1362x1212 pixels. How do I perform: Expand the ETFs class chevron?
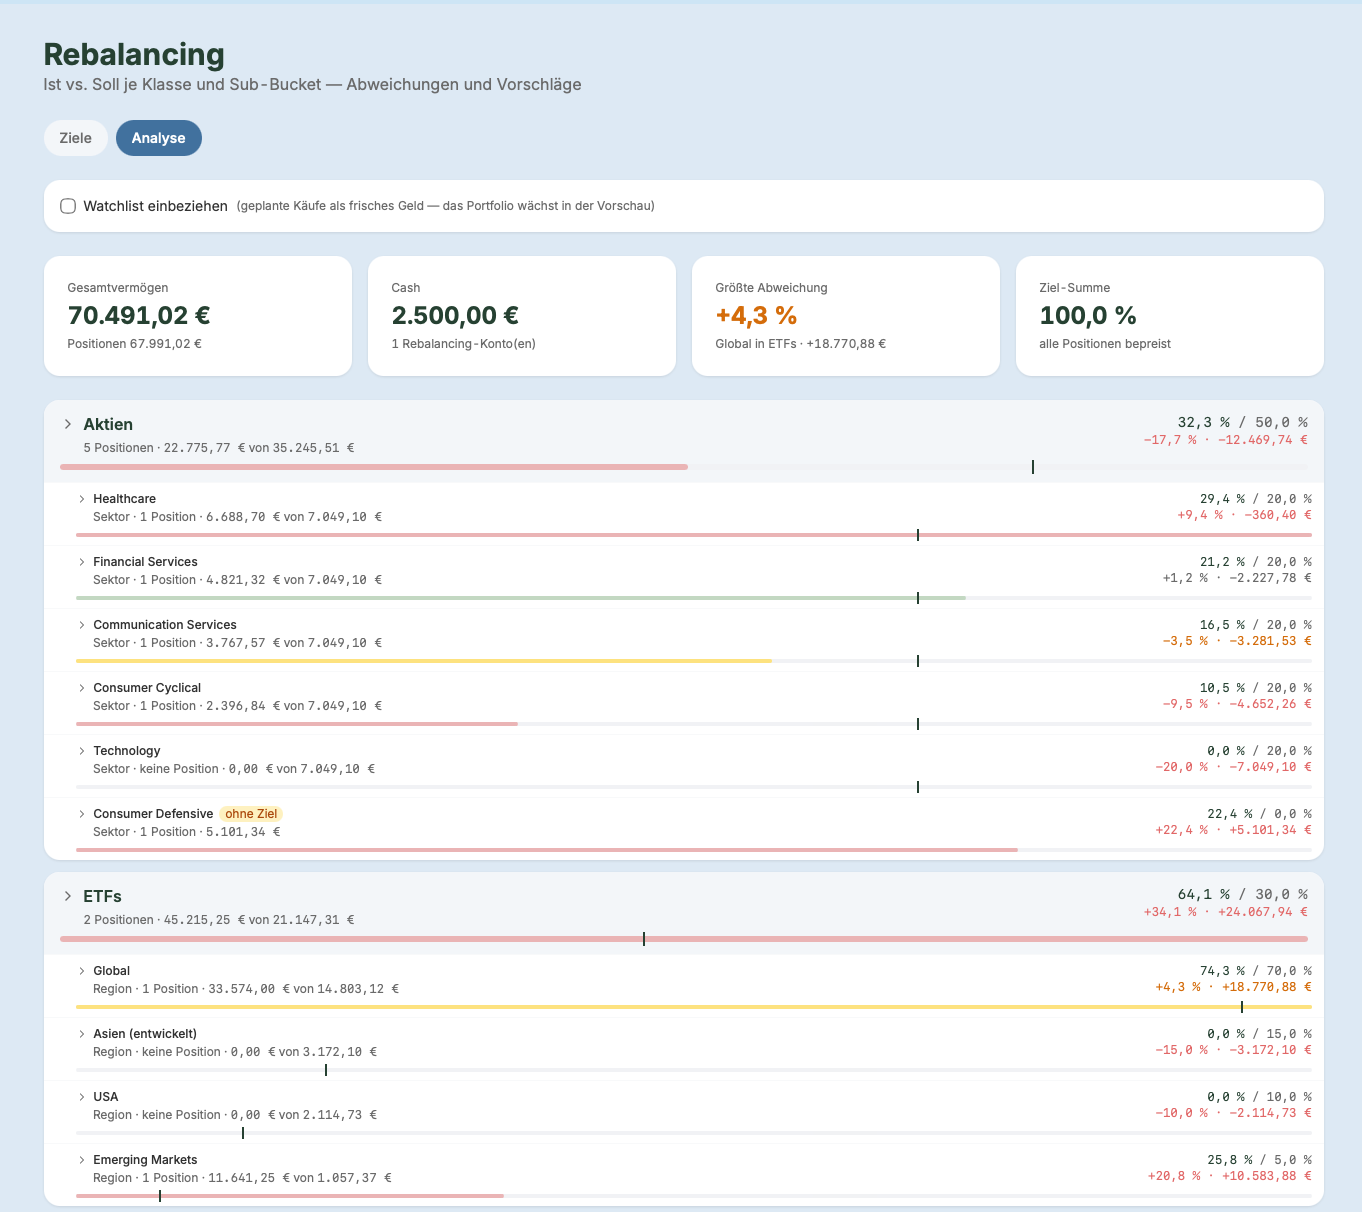68,896
